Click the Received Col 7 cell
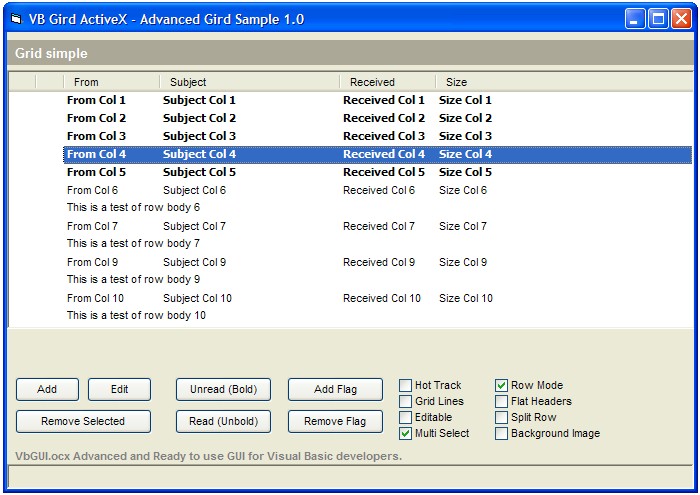The width and height of the screenshot is (700, 495). pyautogui.click(x=379, y=226)
